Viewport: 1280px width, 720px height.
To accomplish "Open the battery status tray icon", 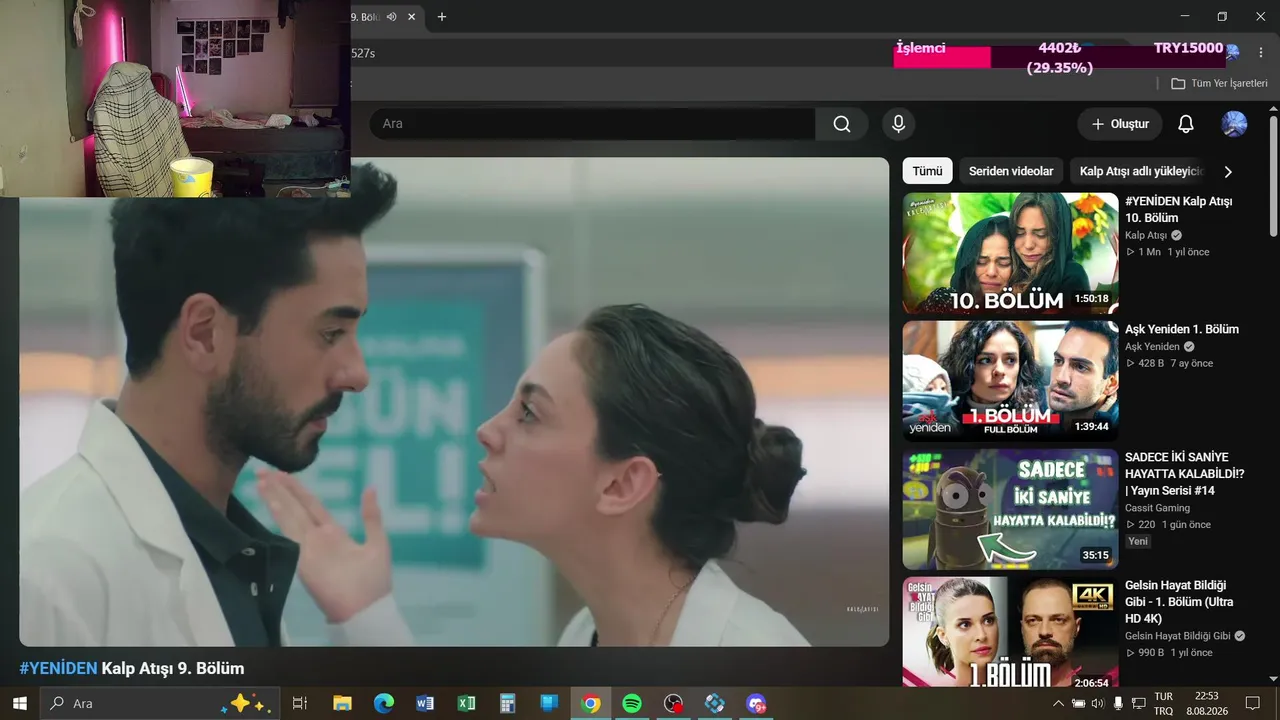I will point(1079,703).
